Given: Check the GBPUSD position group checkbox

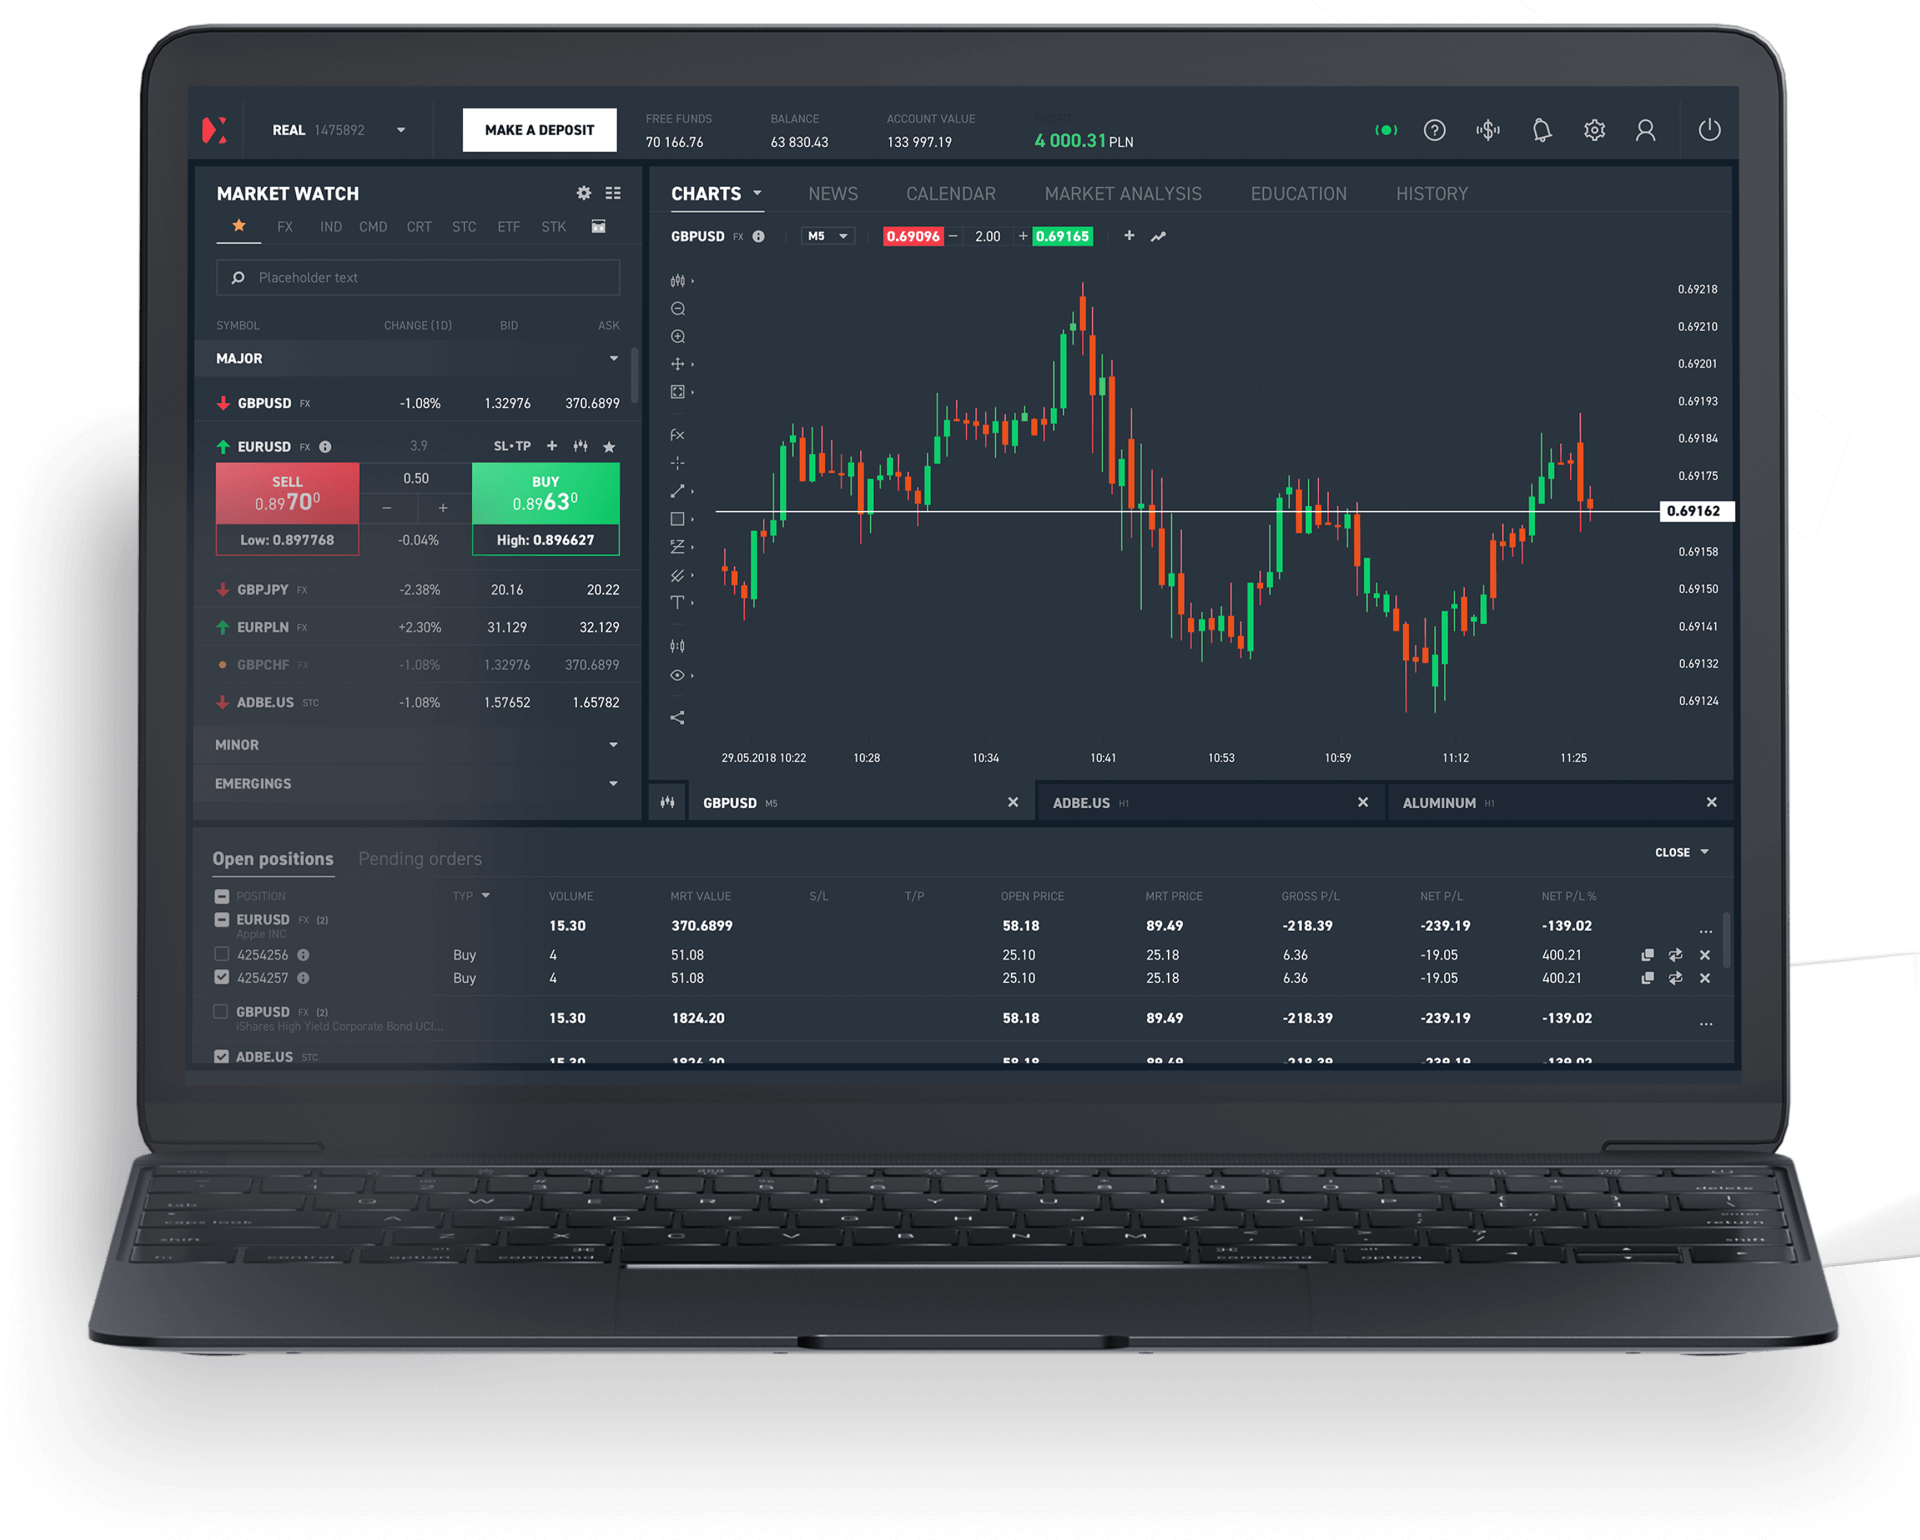Looking at the screenshot, I should pyautogui.click(x=222, y=1011).
